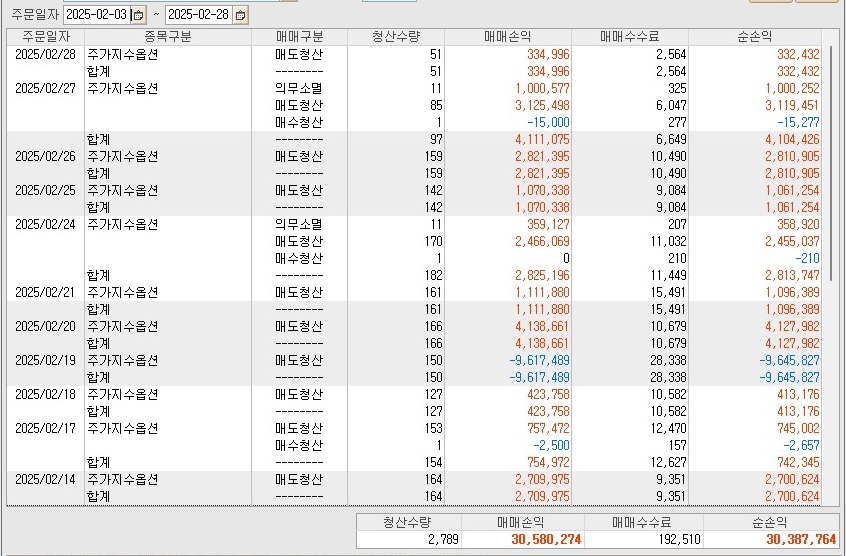Sort by the 주문일자 column header
The height and width of the screenshot is (556, 846).
[x=46, y=37]
